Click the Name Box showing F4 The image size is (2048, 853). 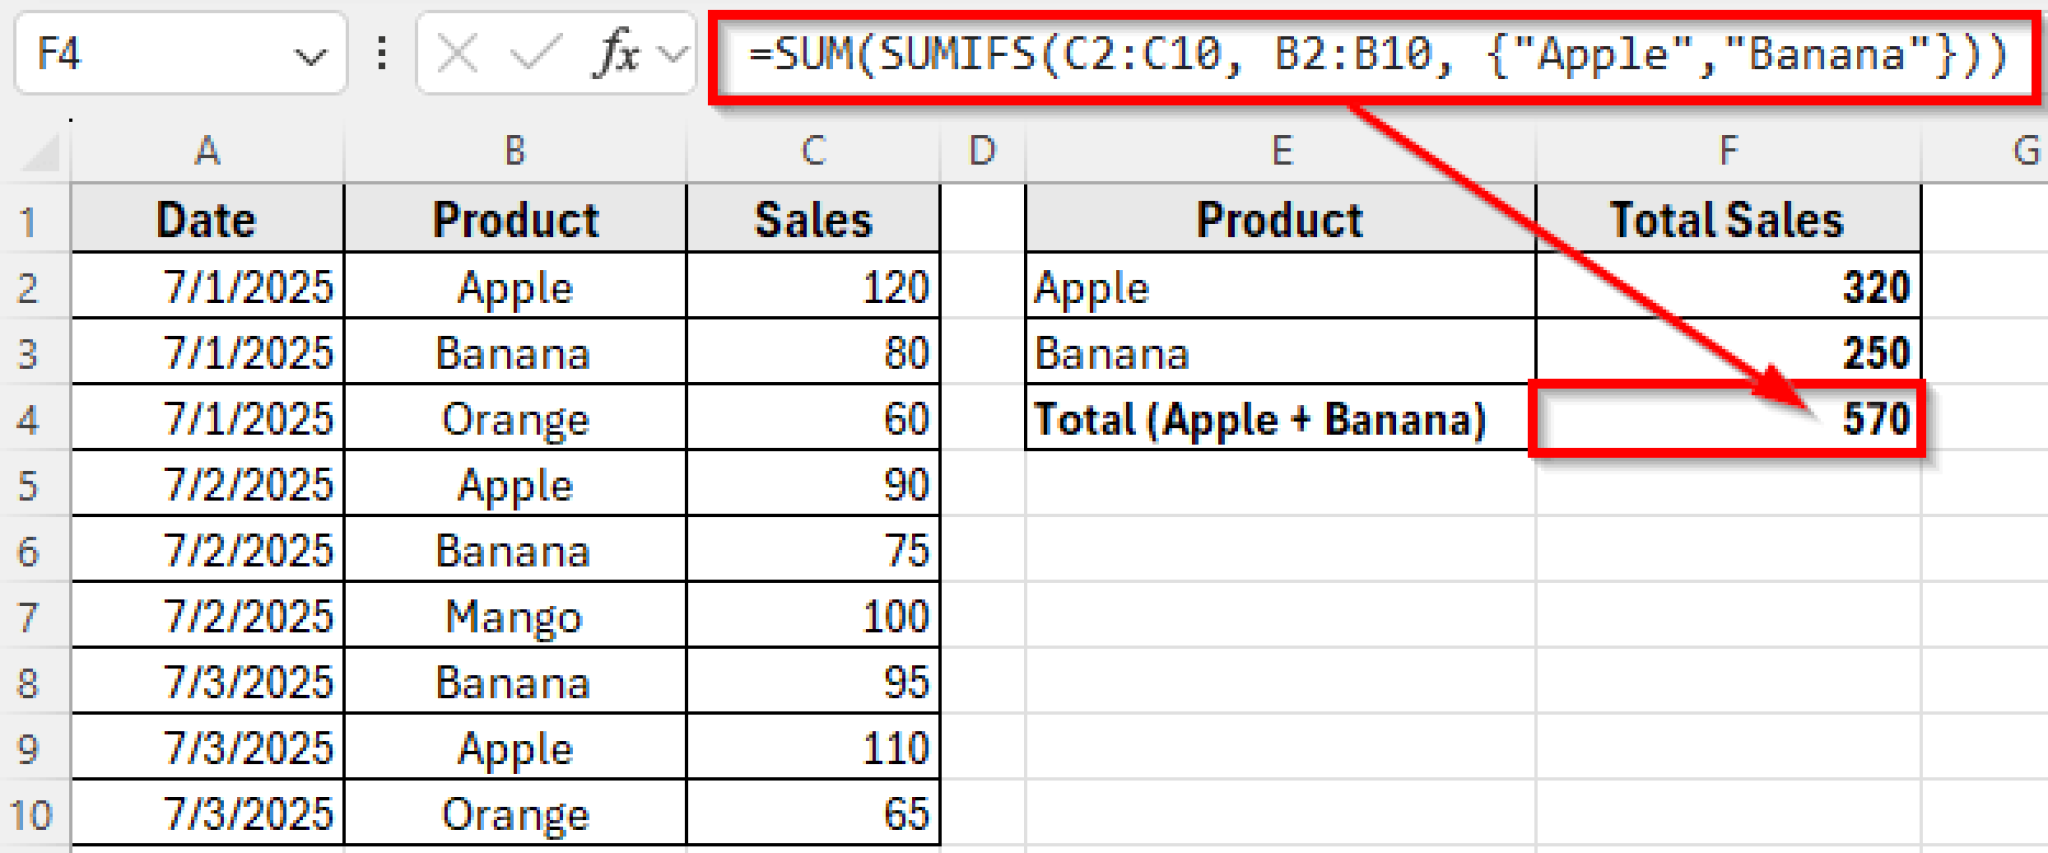pyautogui.click(x=150, y=54)
